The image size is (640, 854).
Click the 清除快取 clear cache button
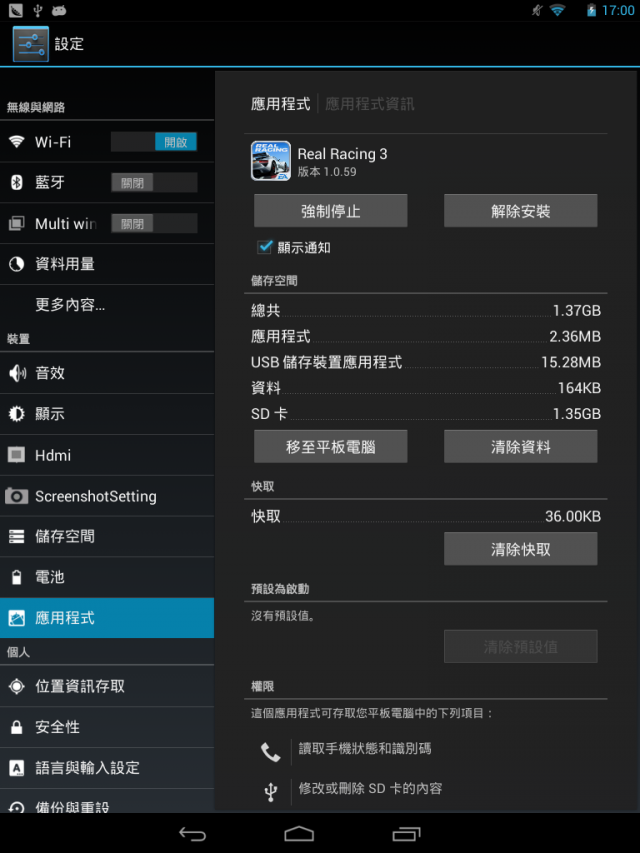click(x=521, y=549)
